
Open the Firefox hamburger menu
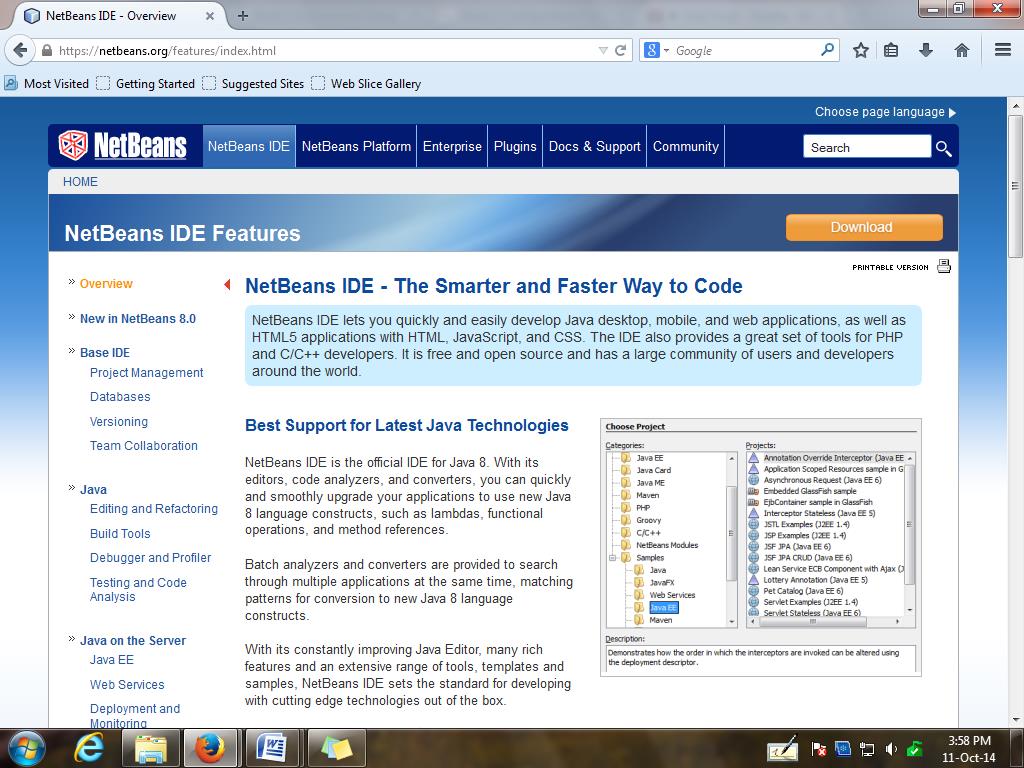tap(1001, 49)
